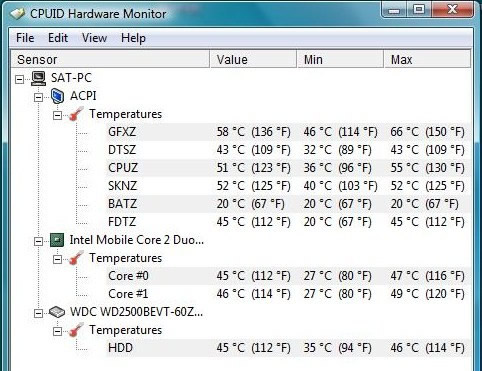
Task: Collapse the Intel Mobile Core 2 Duo node
Action: pos(39,241)
